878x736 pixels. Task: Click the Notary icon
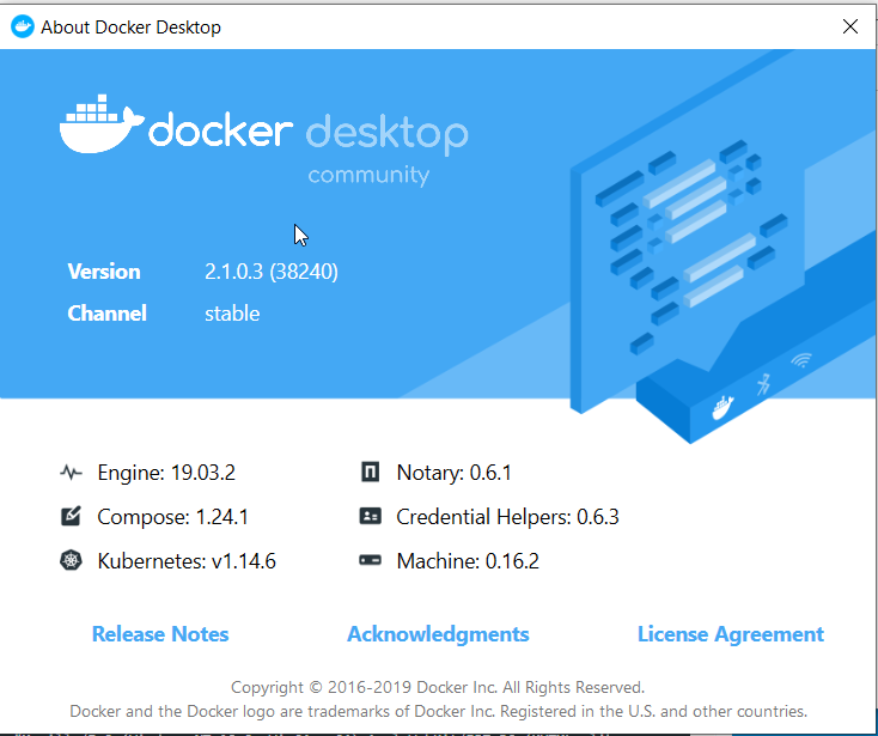coord(370,473)
